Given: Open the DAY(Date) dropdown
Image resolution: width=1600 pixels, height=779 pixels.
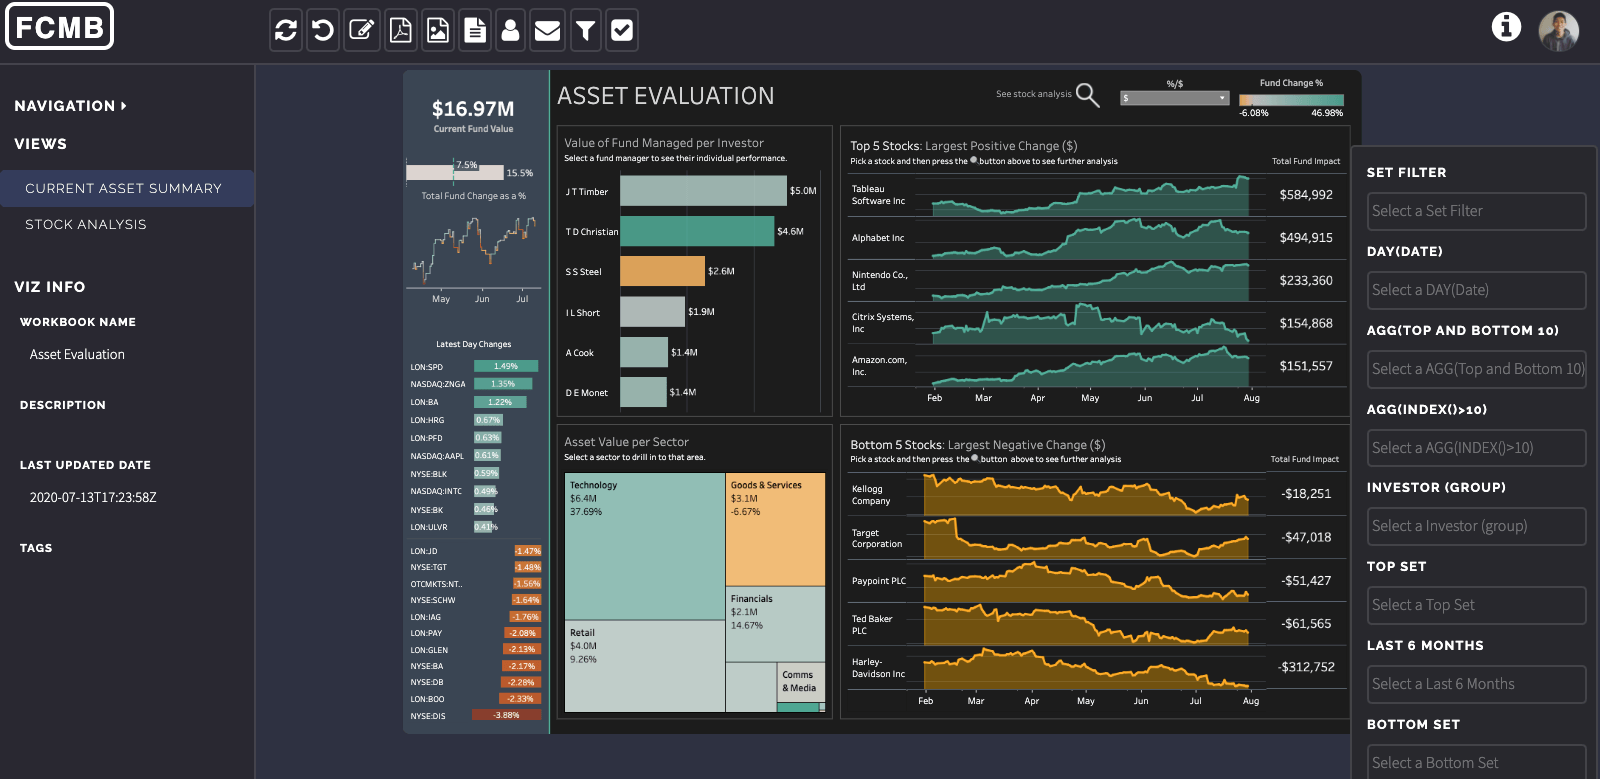Looking at the screenshot, I should 1476,290.
